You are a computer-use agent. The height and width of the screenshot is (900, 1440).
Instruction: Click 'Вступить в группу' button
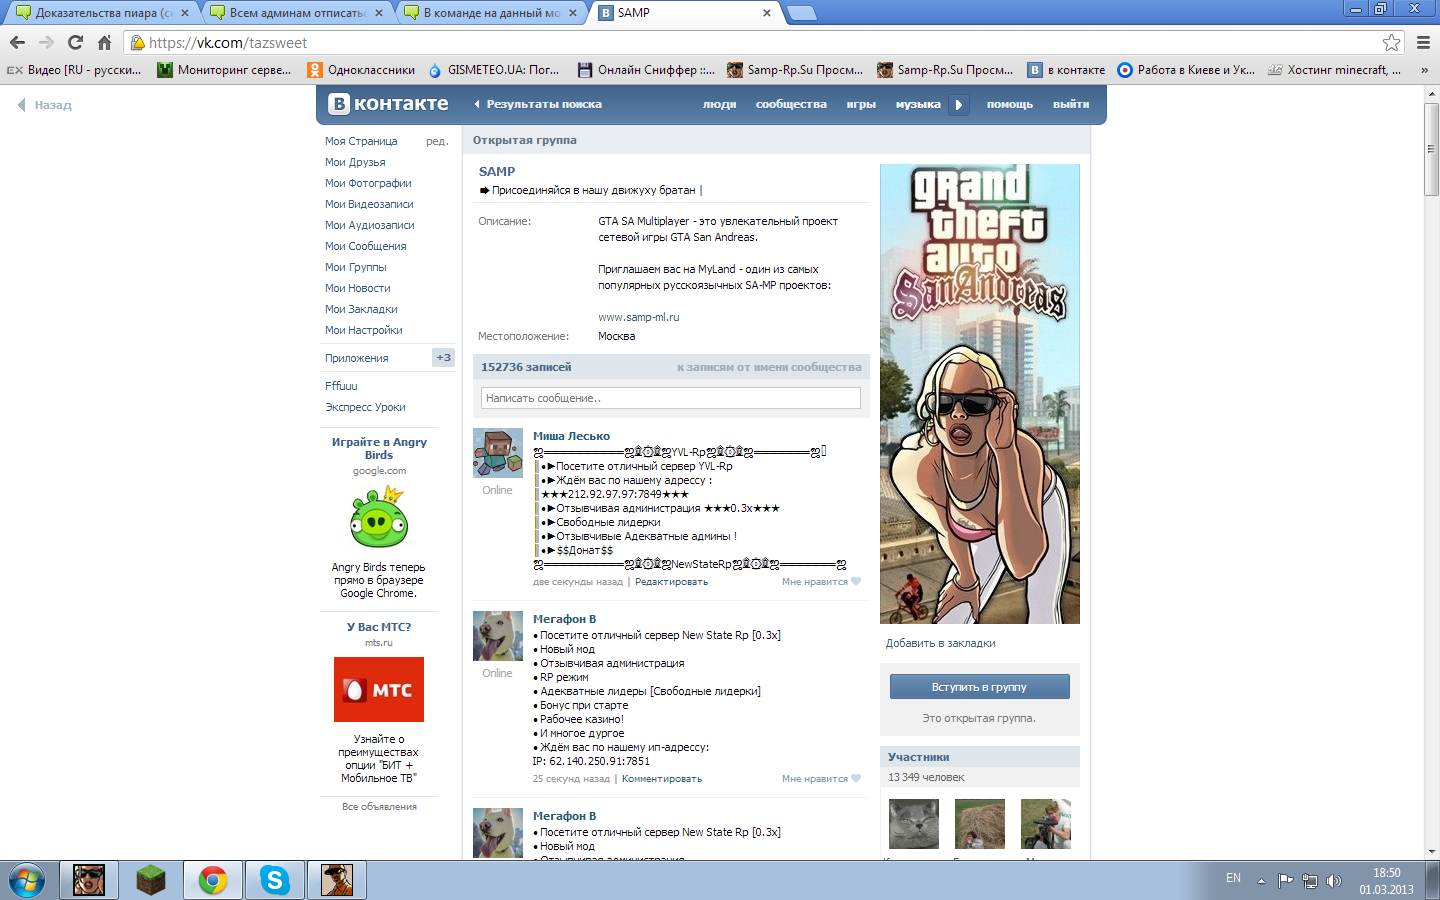point(979,687)
